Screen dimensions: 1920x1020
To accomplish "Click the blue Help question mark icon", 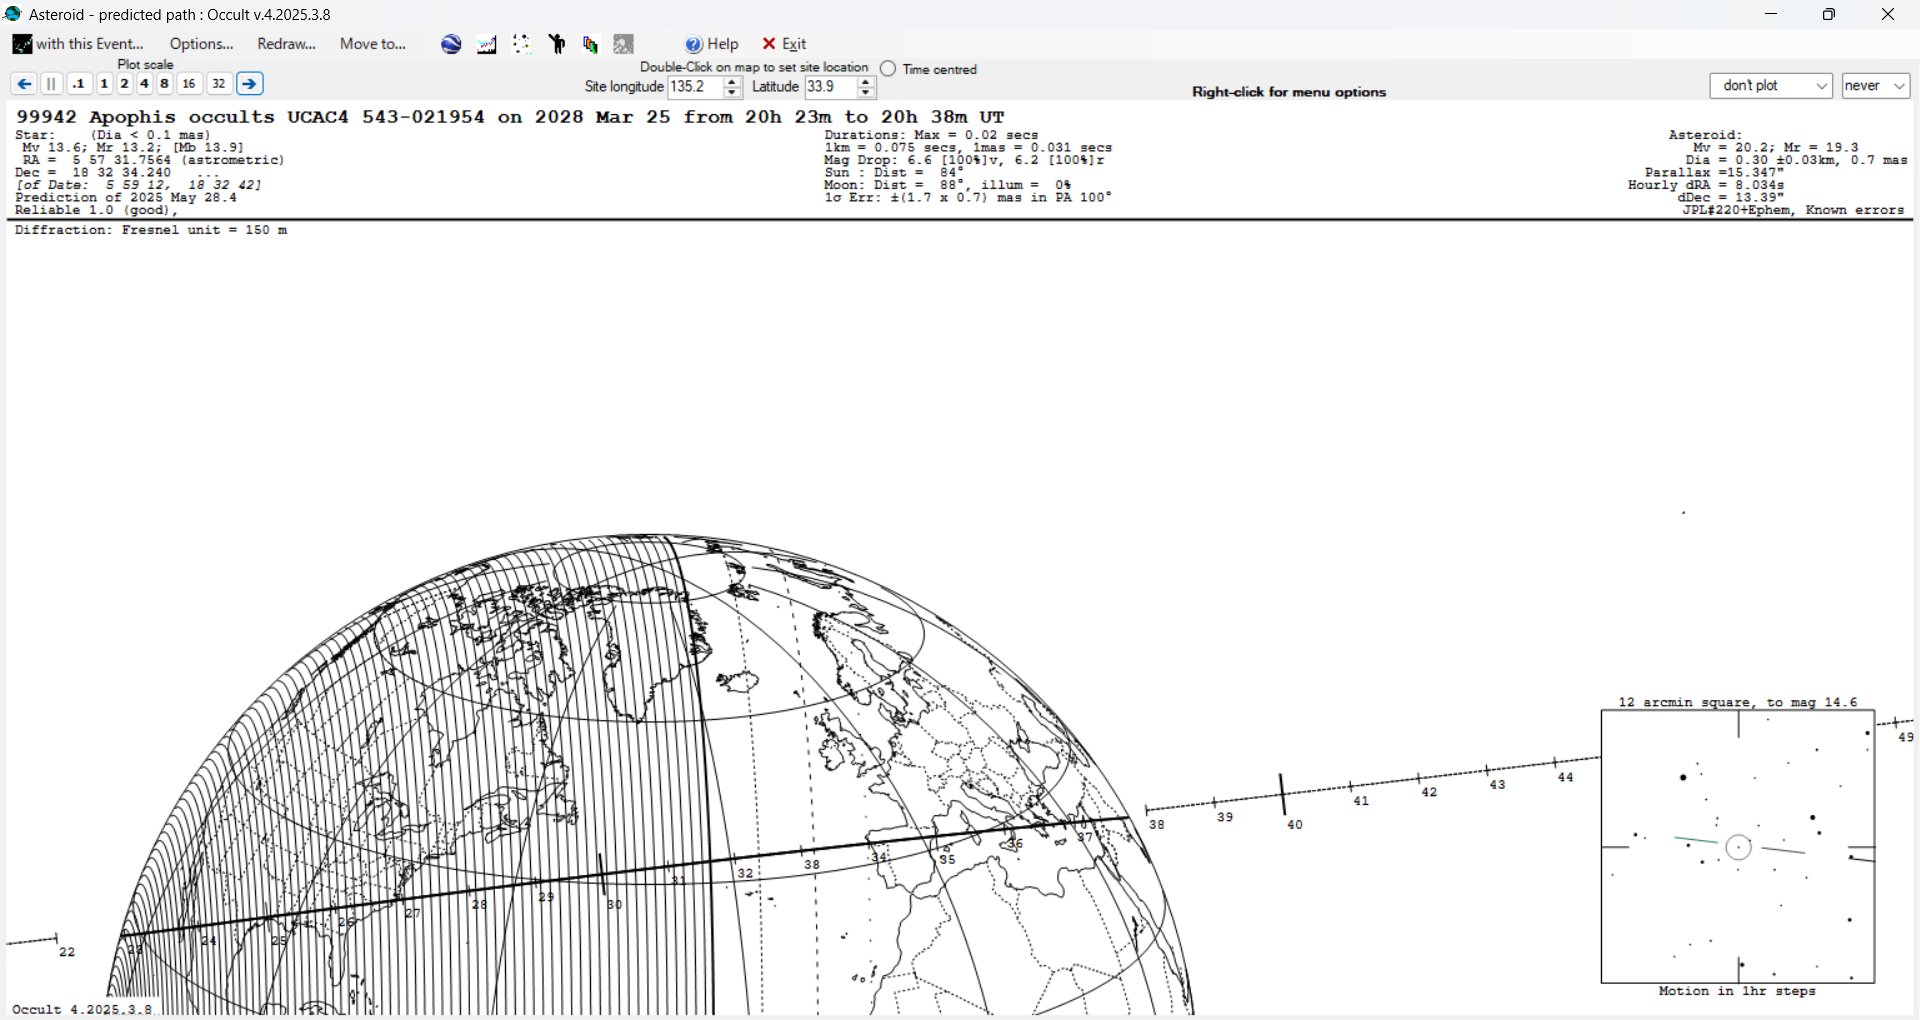I will [694, 44].
